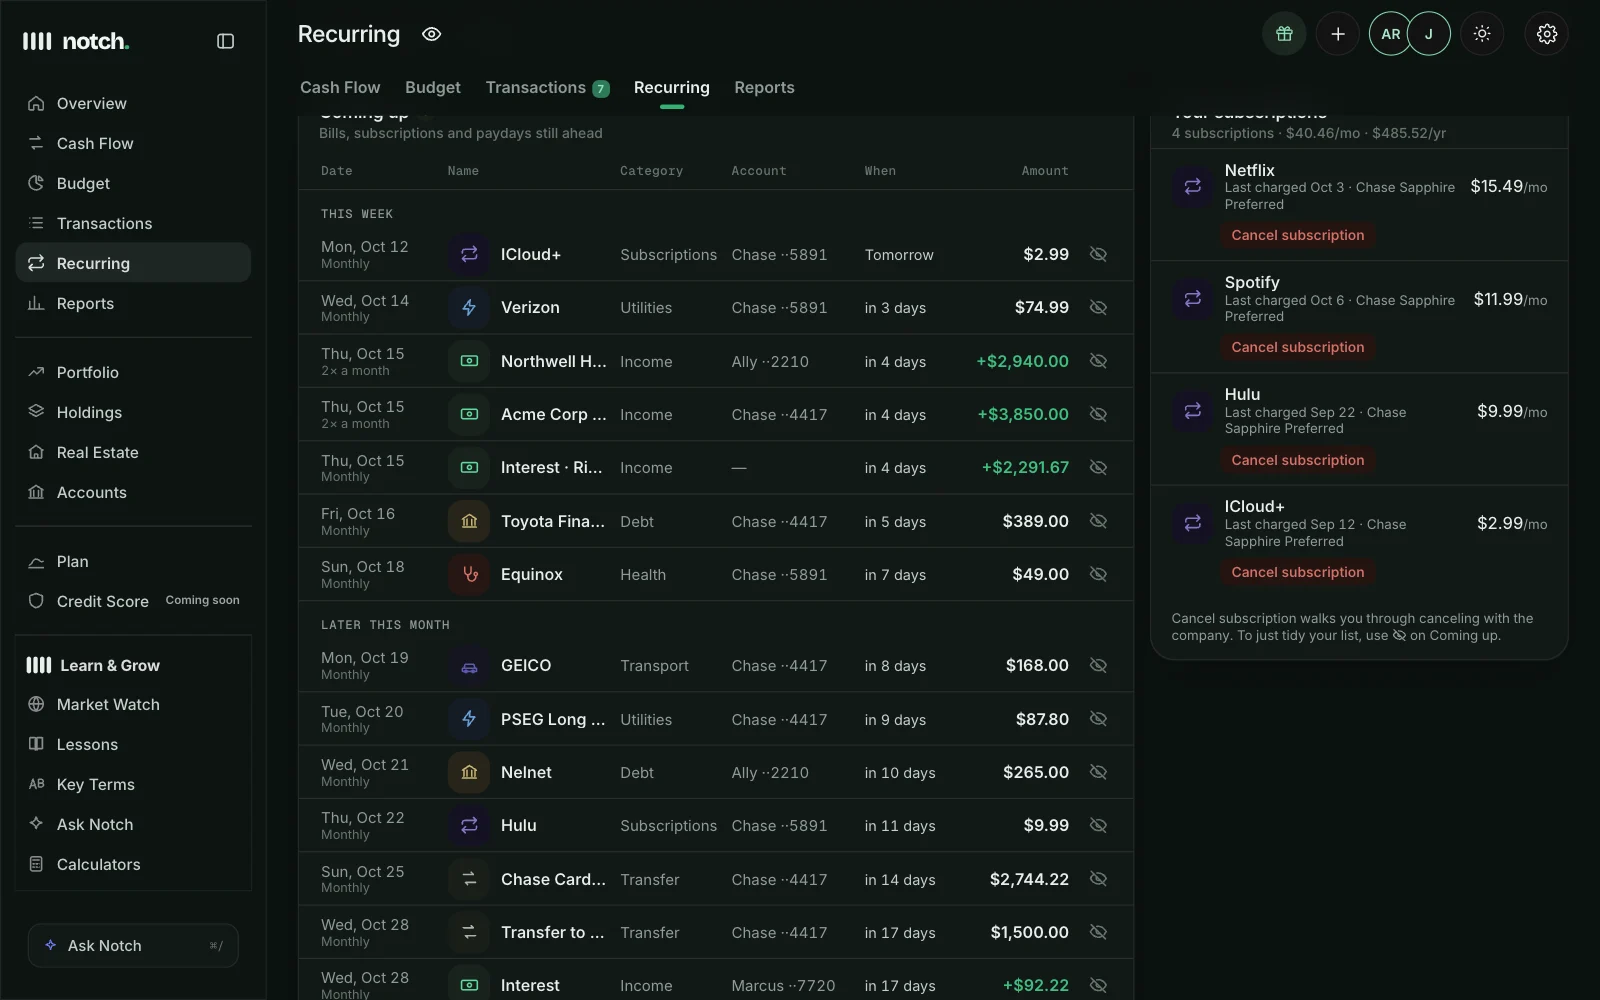This screenshot has height=1000, width=1600.
Task: Open settings gear icon
Action: pyautogui.click(x=1546, y=34)
